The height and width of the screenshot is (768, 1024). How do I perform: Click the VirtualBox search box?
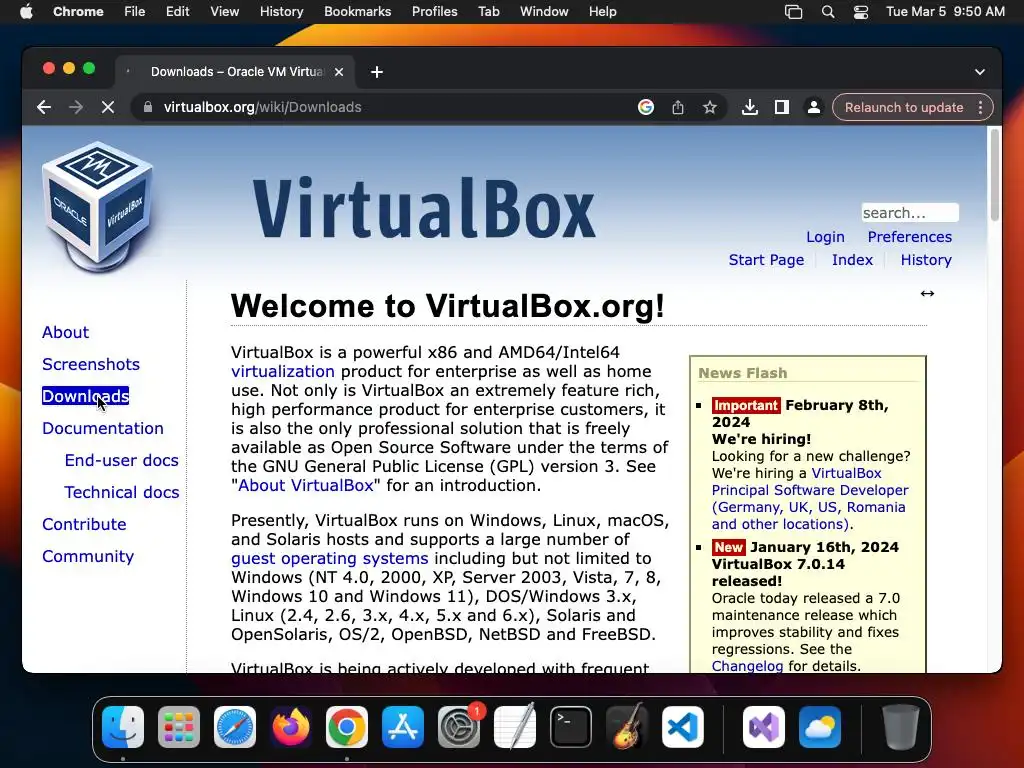pos(910,213)
